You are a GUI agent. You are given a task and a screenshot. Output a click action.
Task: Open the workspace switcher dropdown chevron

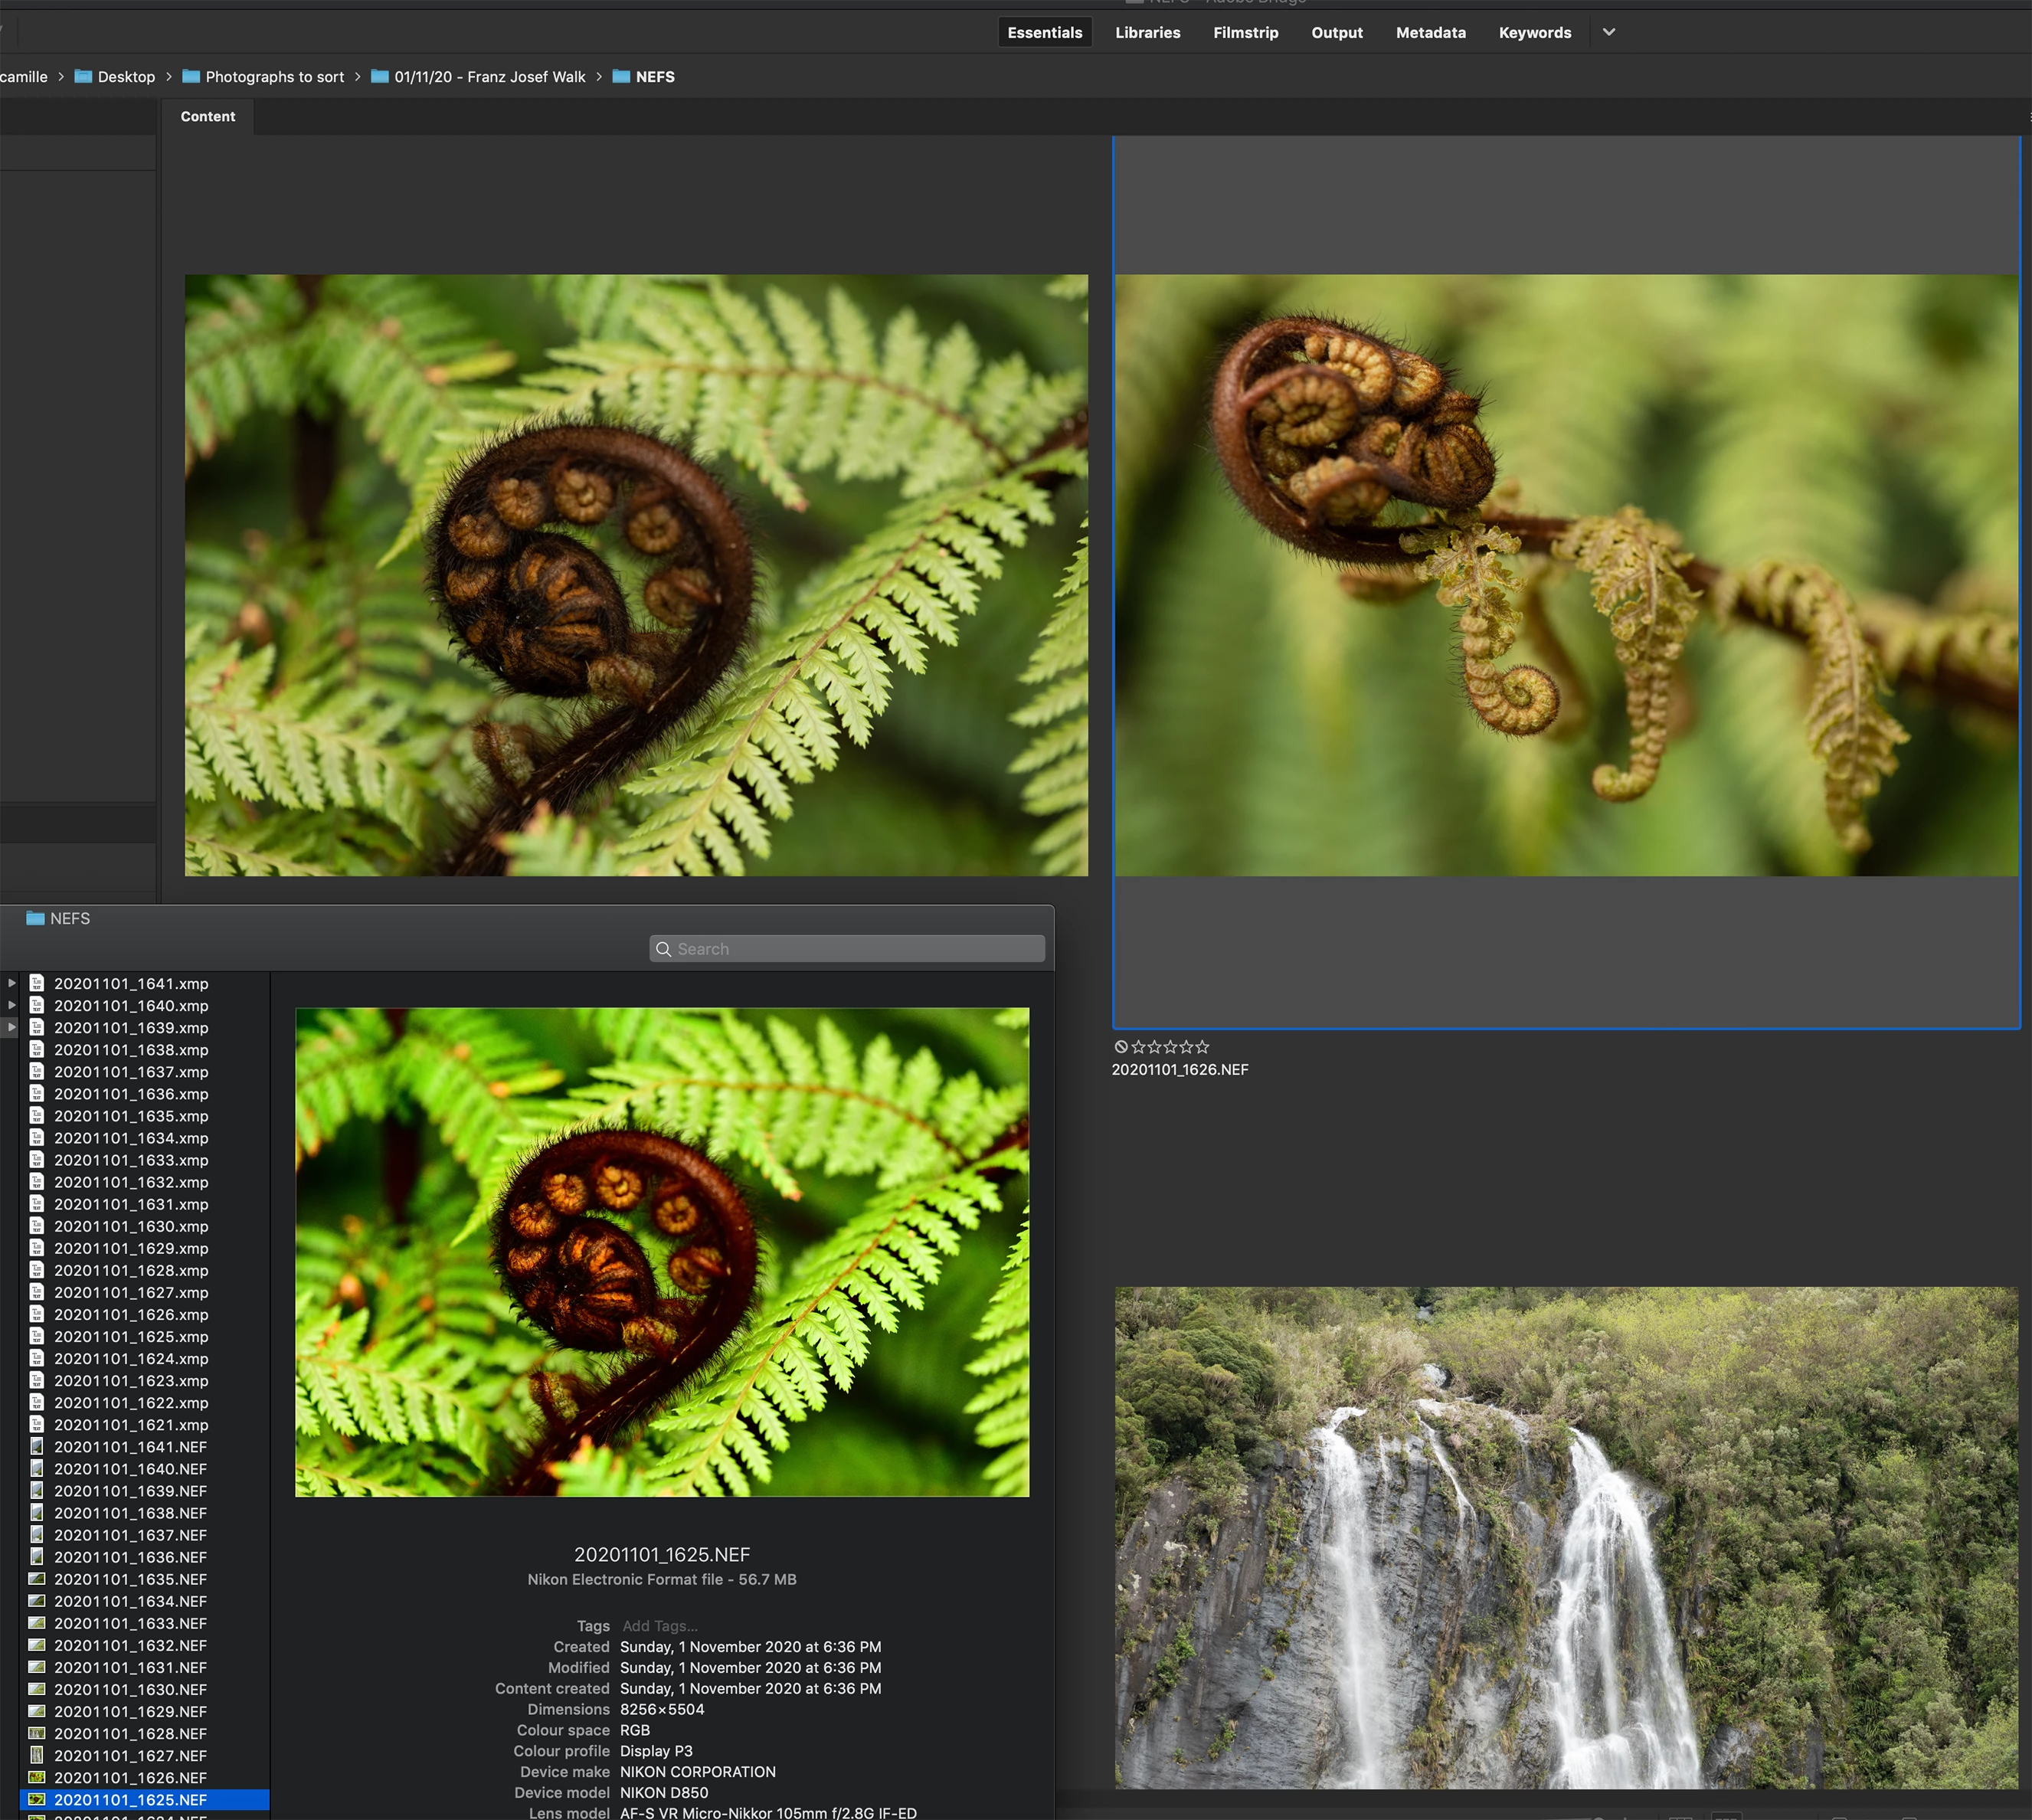click(x=1609, y=32)
